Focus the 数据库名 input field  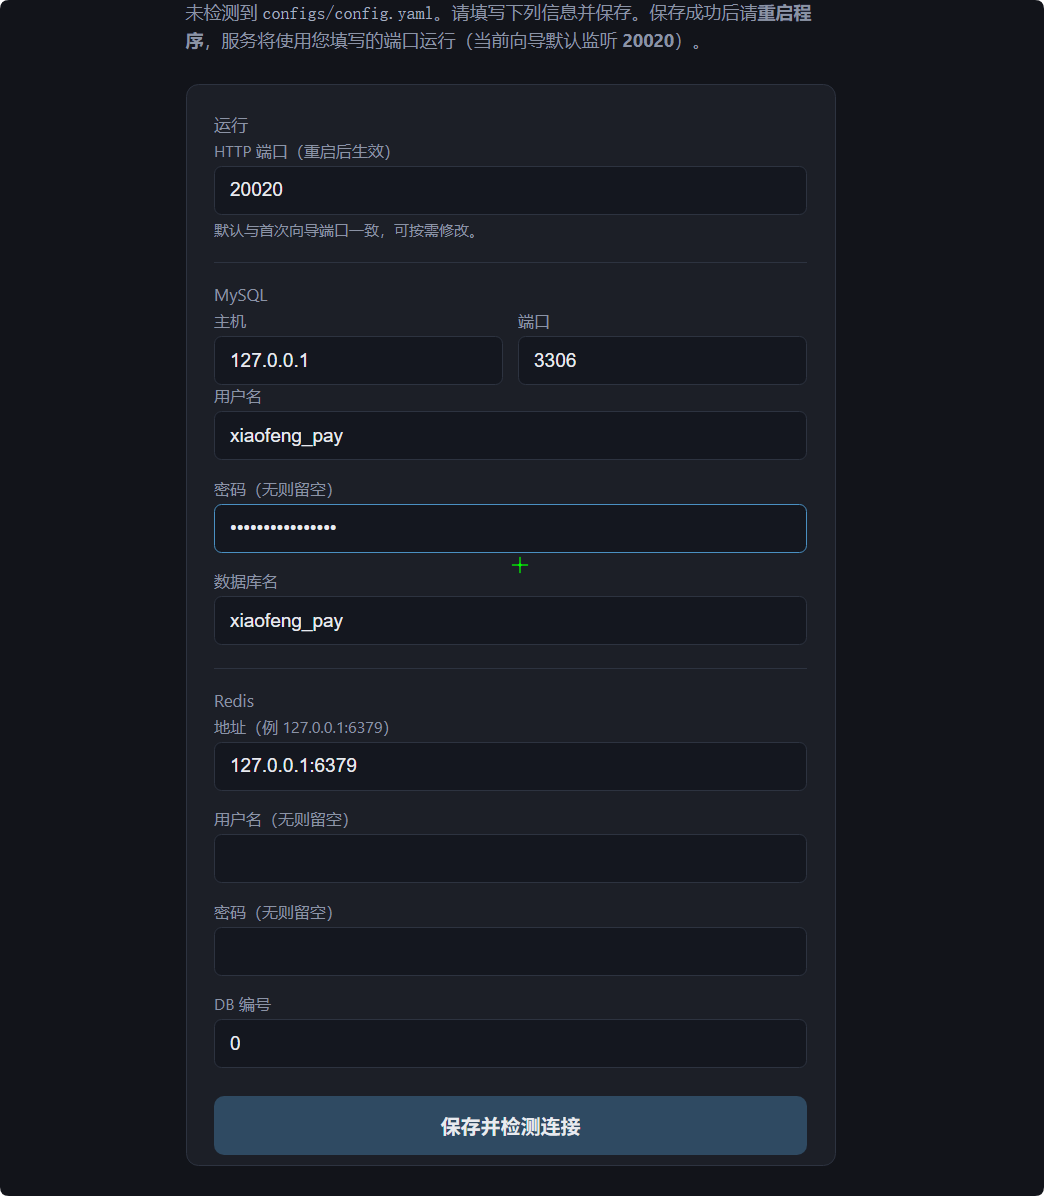point(510,621)
